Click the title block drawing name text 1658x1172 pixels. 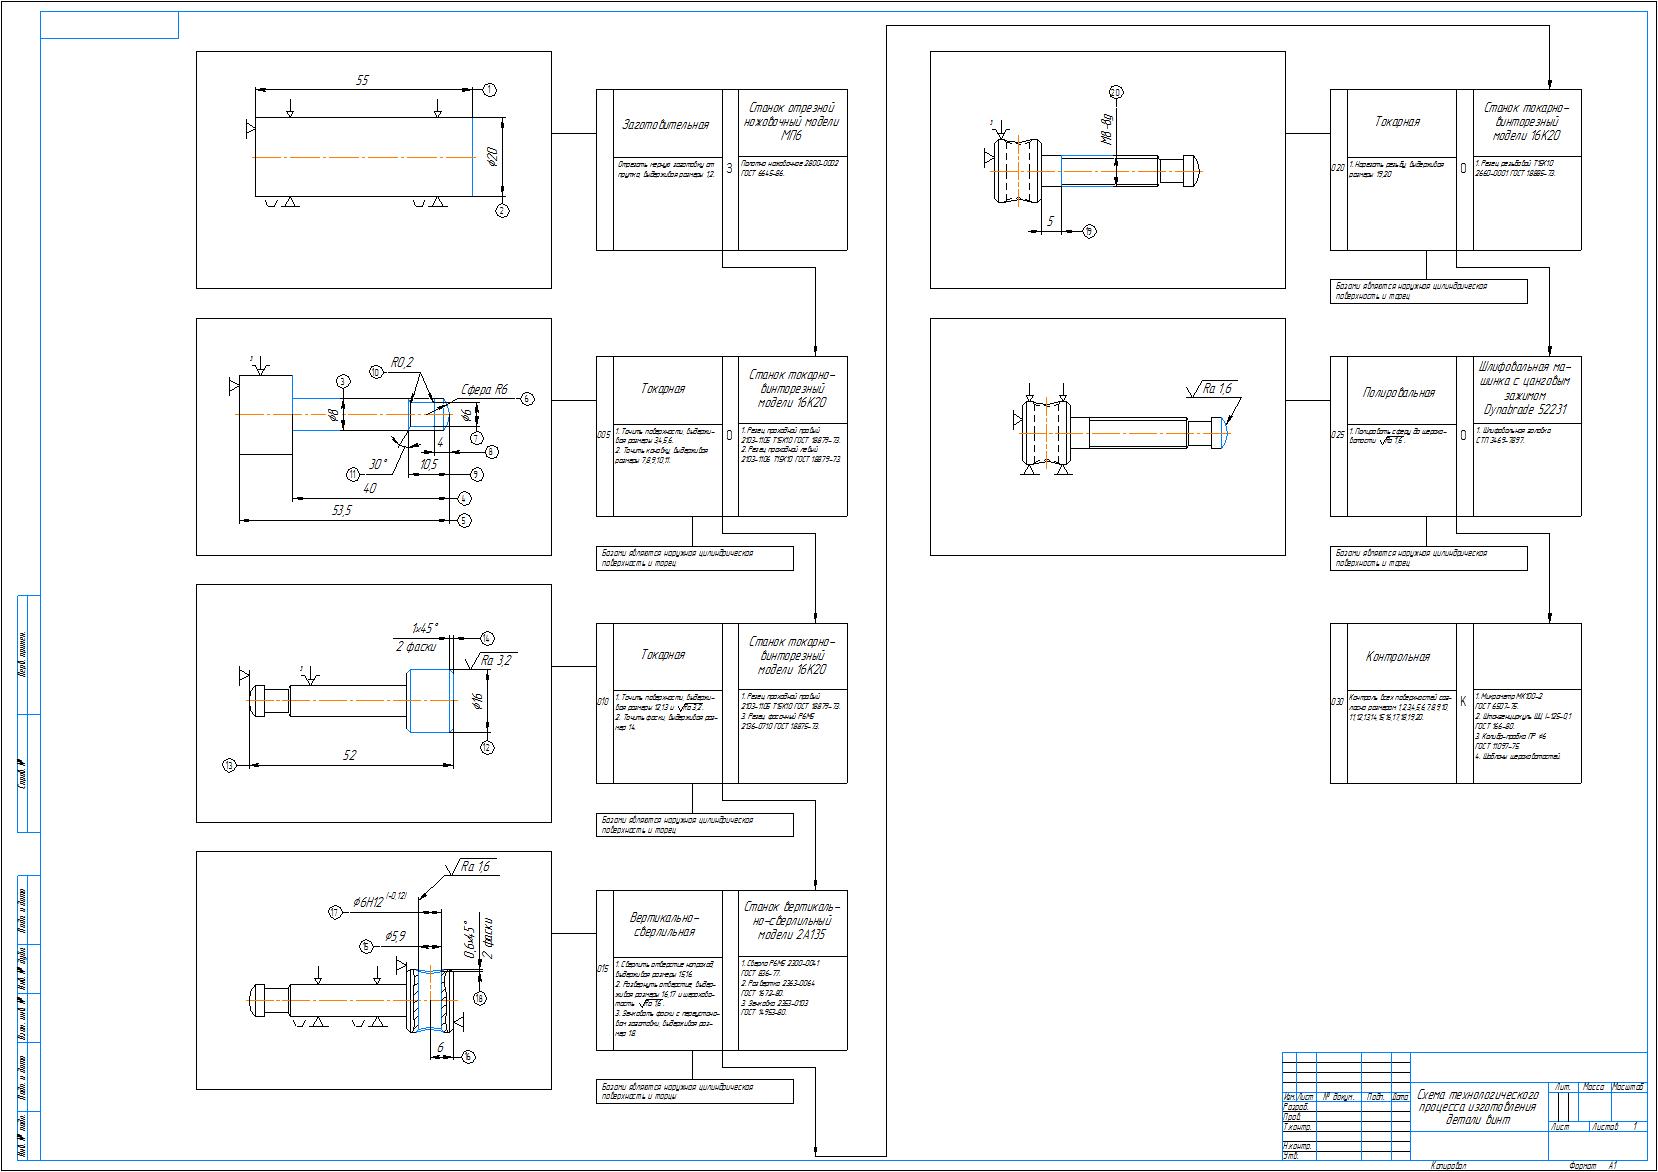(x=1476, y=1107)
